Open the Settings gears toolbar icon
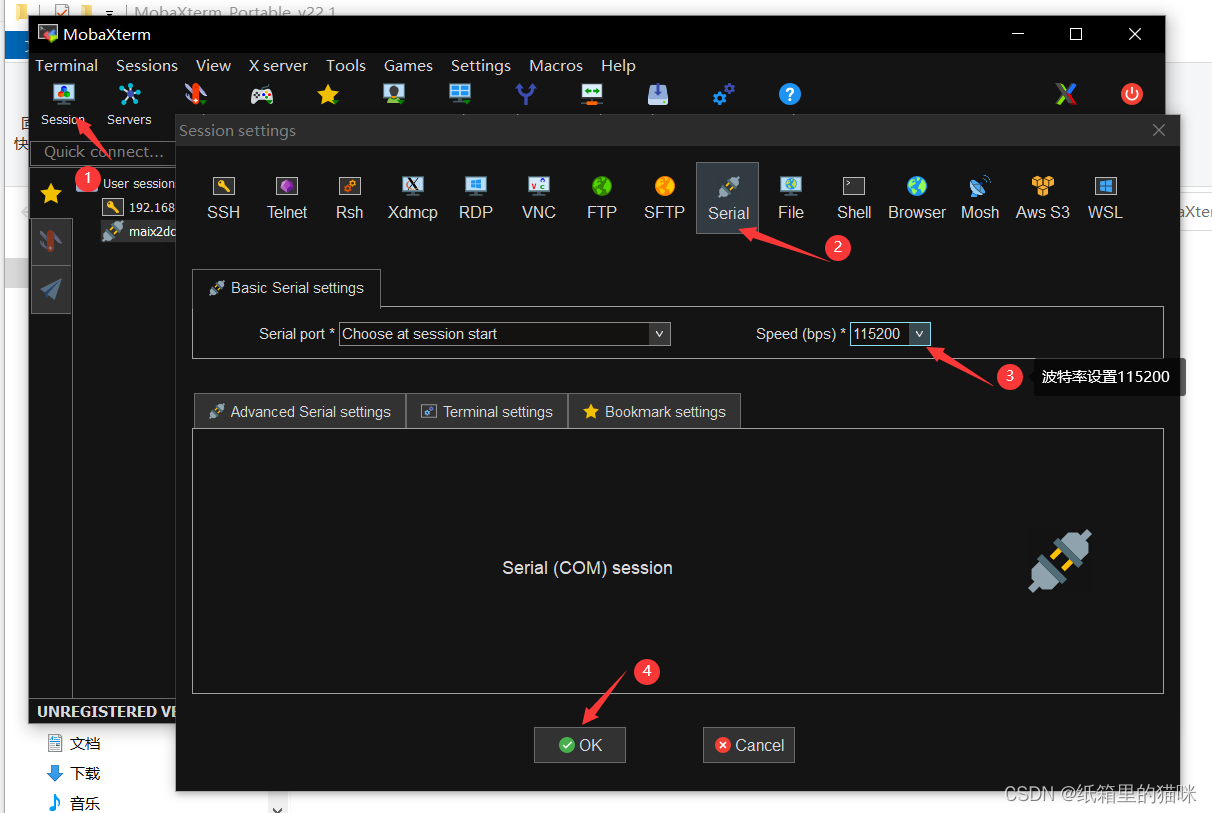Viewport: 1212px width, 813px height. 724,95
